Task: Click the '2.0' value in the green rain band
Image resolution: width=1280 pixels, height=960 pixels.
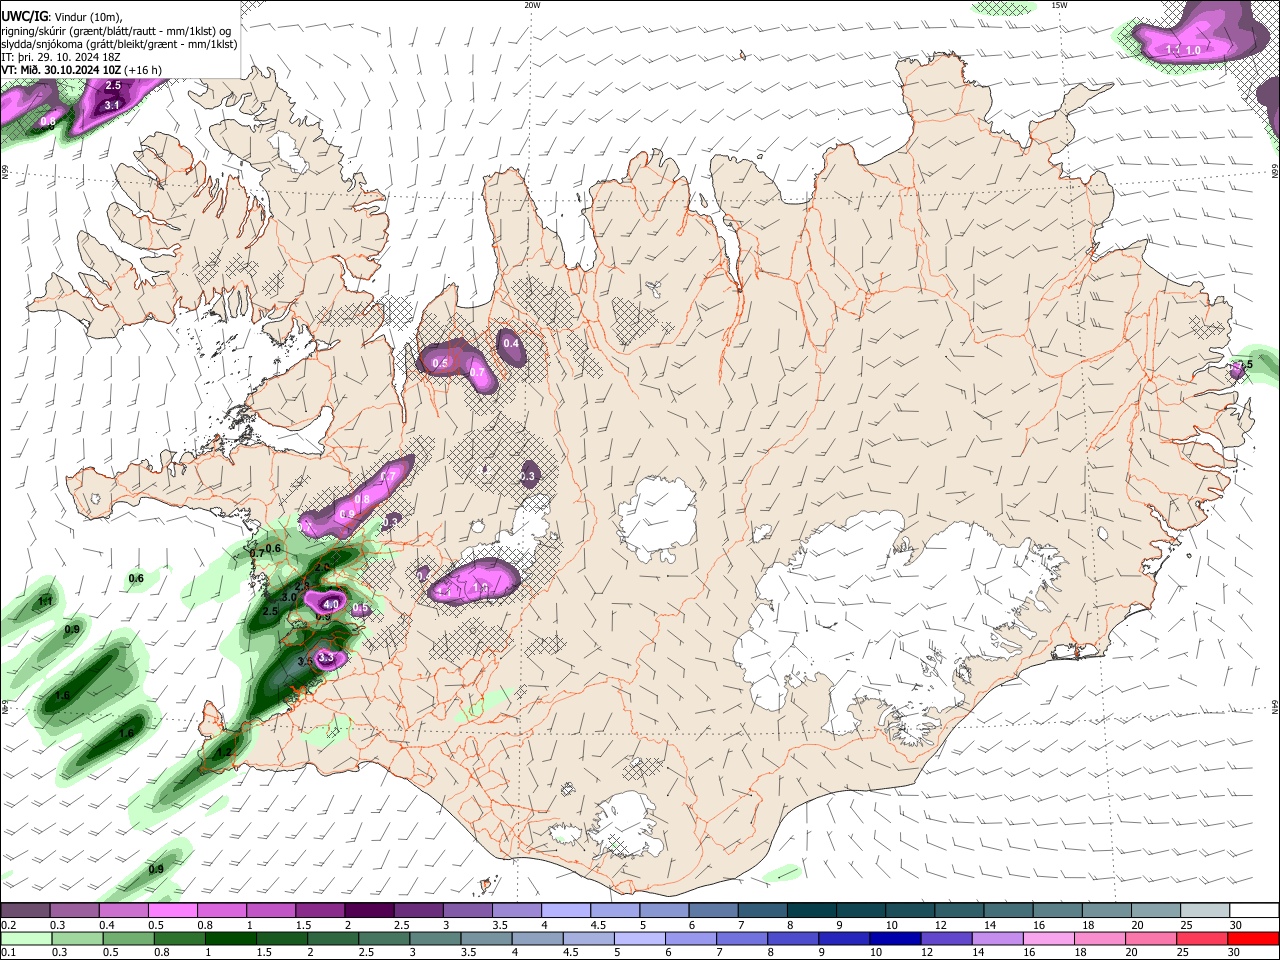Action: pos(322,567)
